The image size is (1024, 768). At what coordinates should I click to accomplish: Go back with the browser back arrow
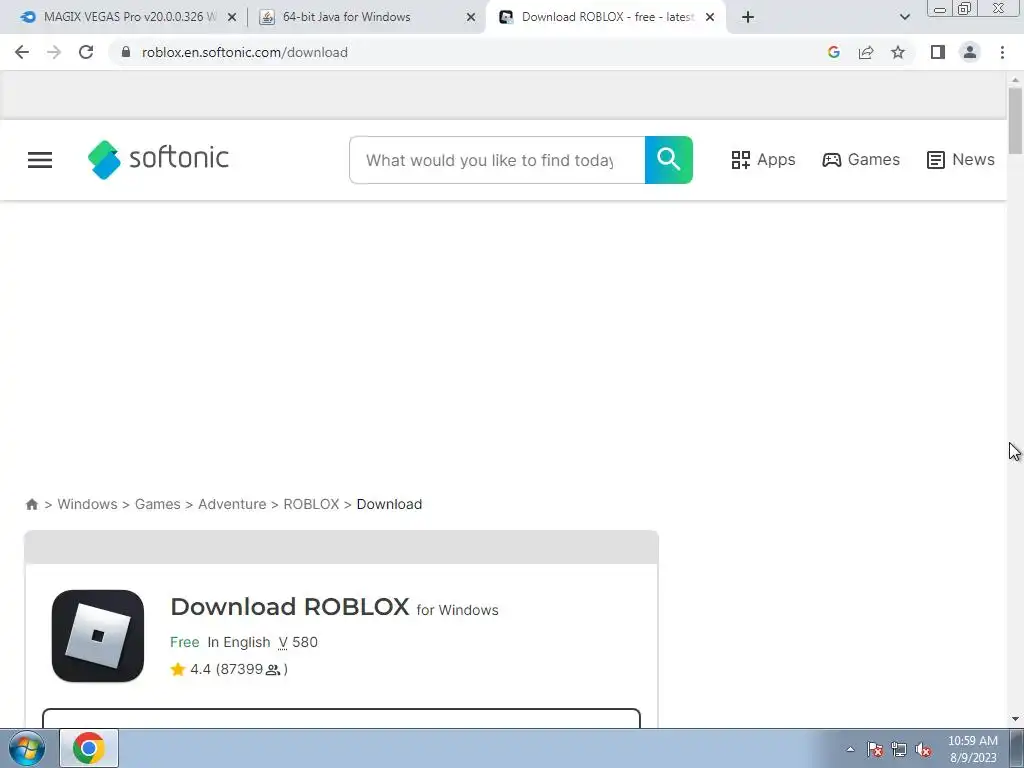click(x=22, y=52)
